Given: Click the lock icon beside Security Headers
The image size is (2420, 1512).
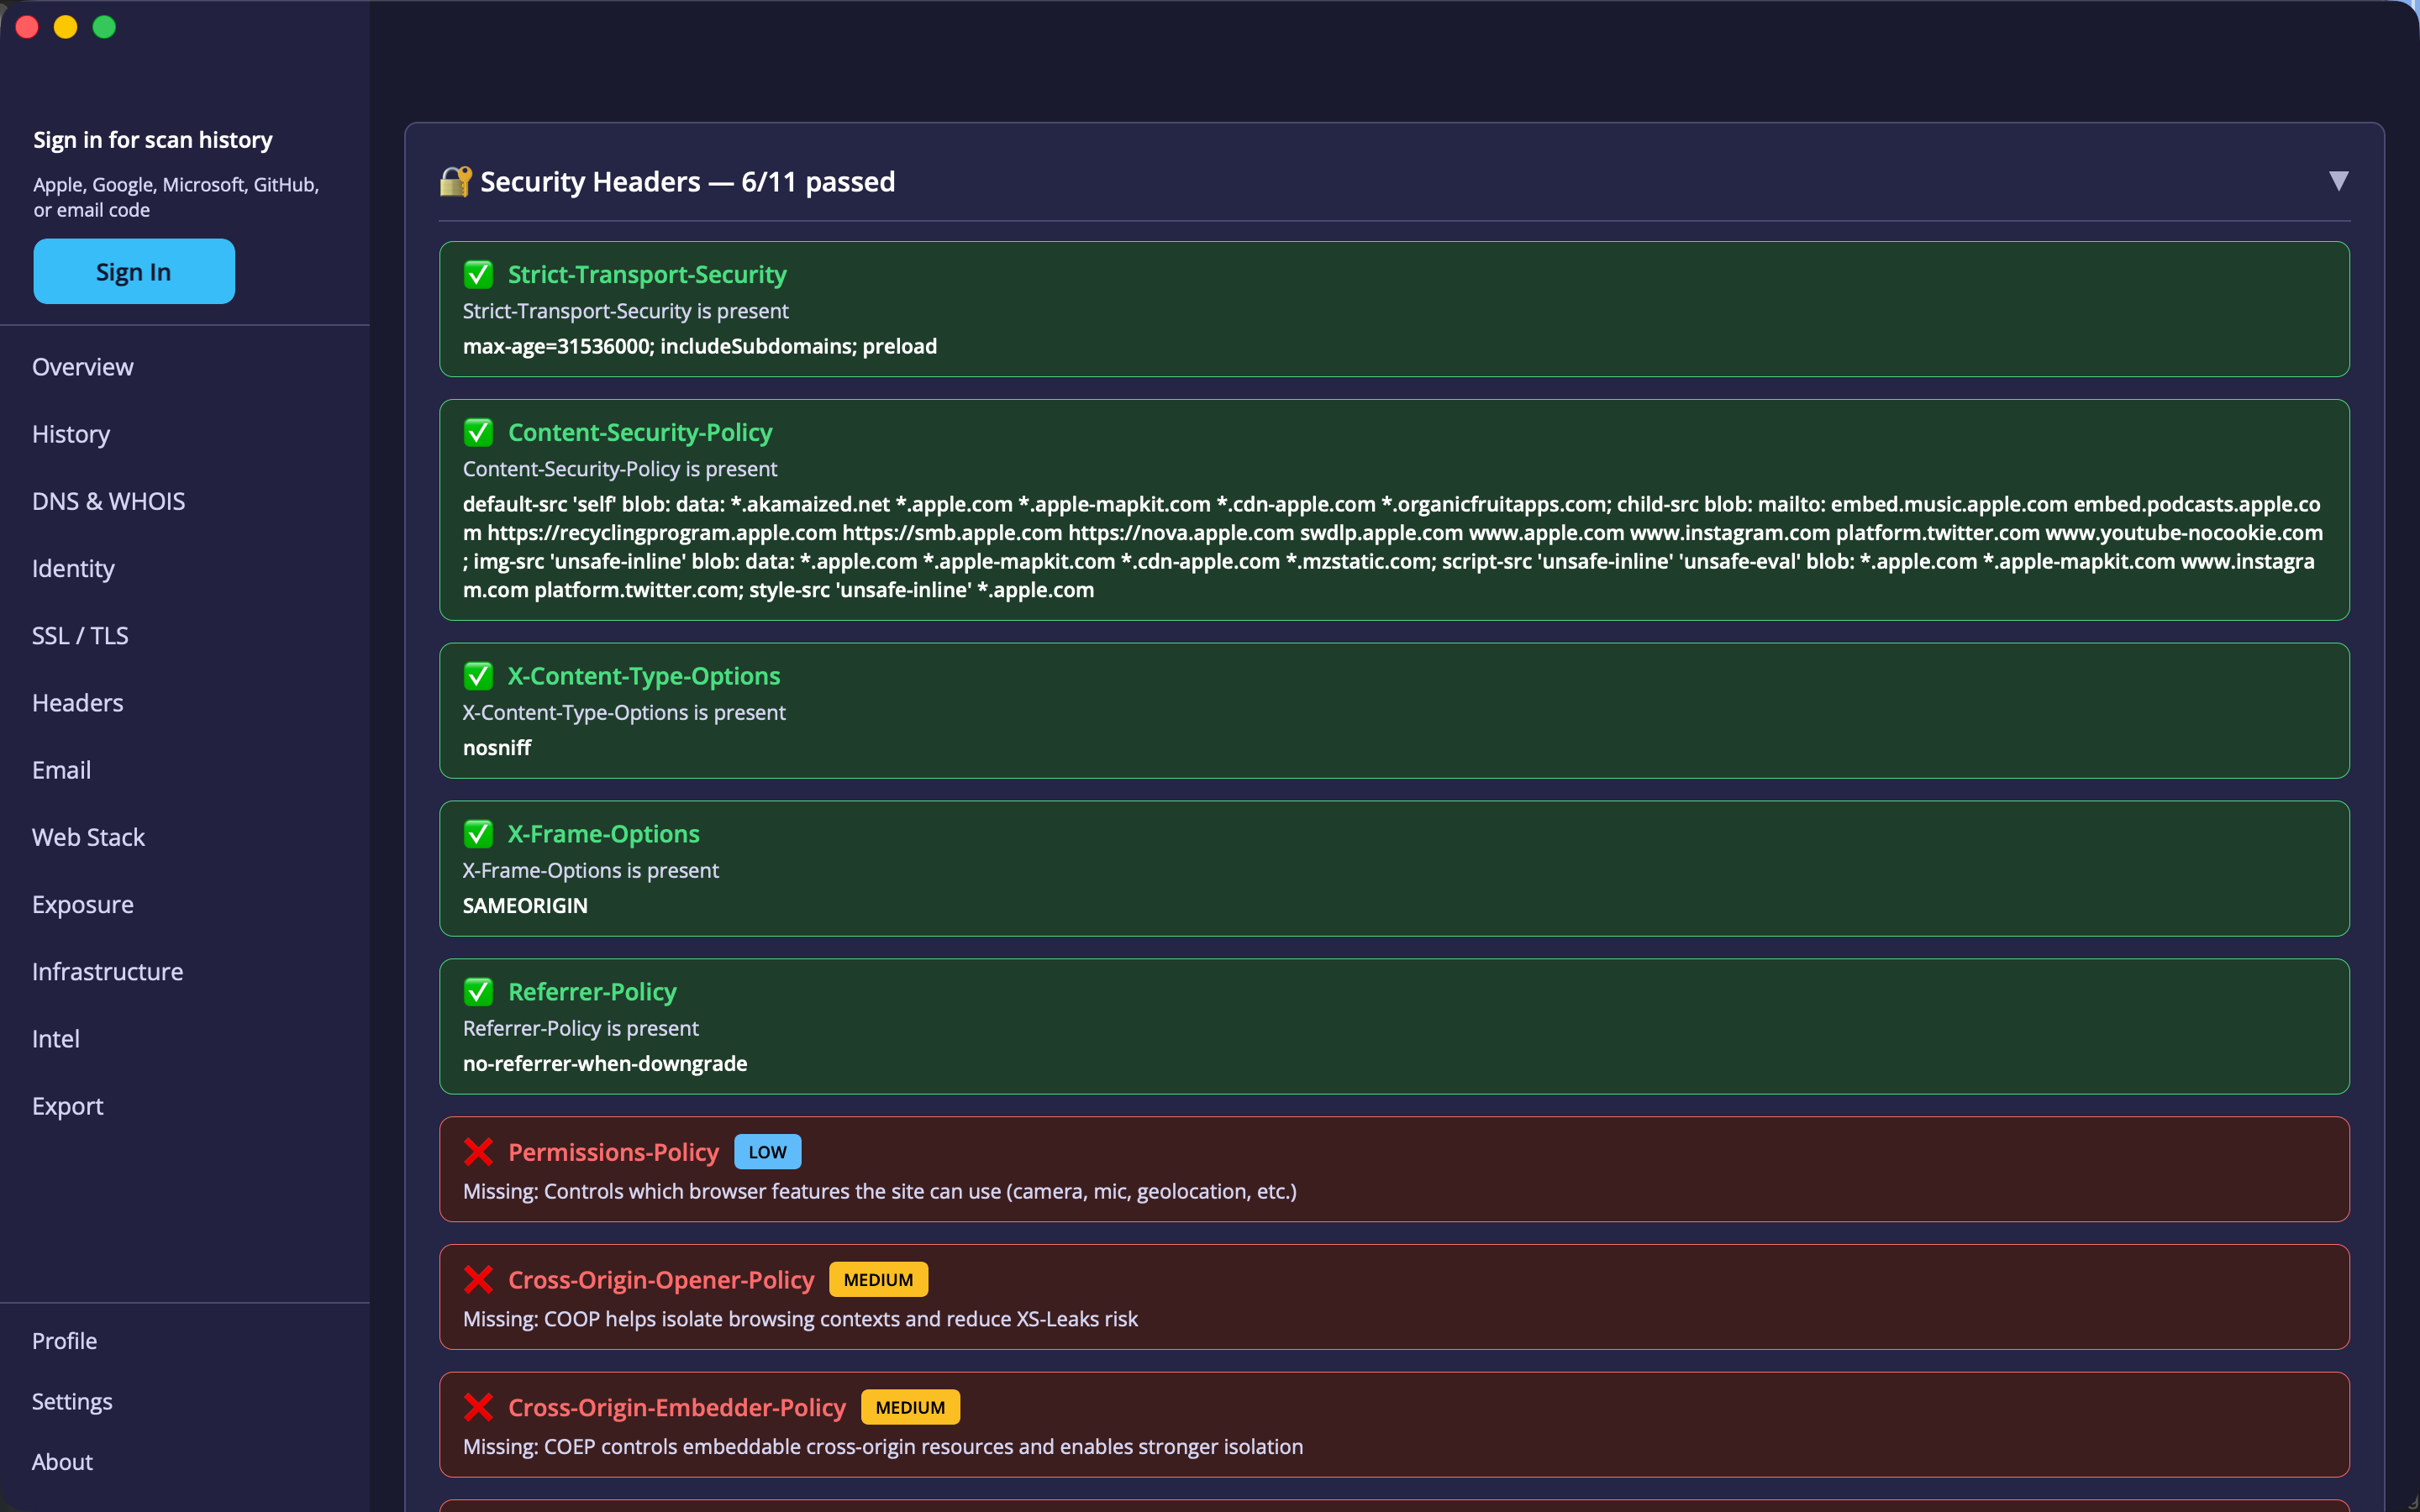Looking at the screenshot, I should tap(455, 181).
